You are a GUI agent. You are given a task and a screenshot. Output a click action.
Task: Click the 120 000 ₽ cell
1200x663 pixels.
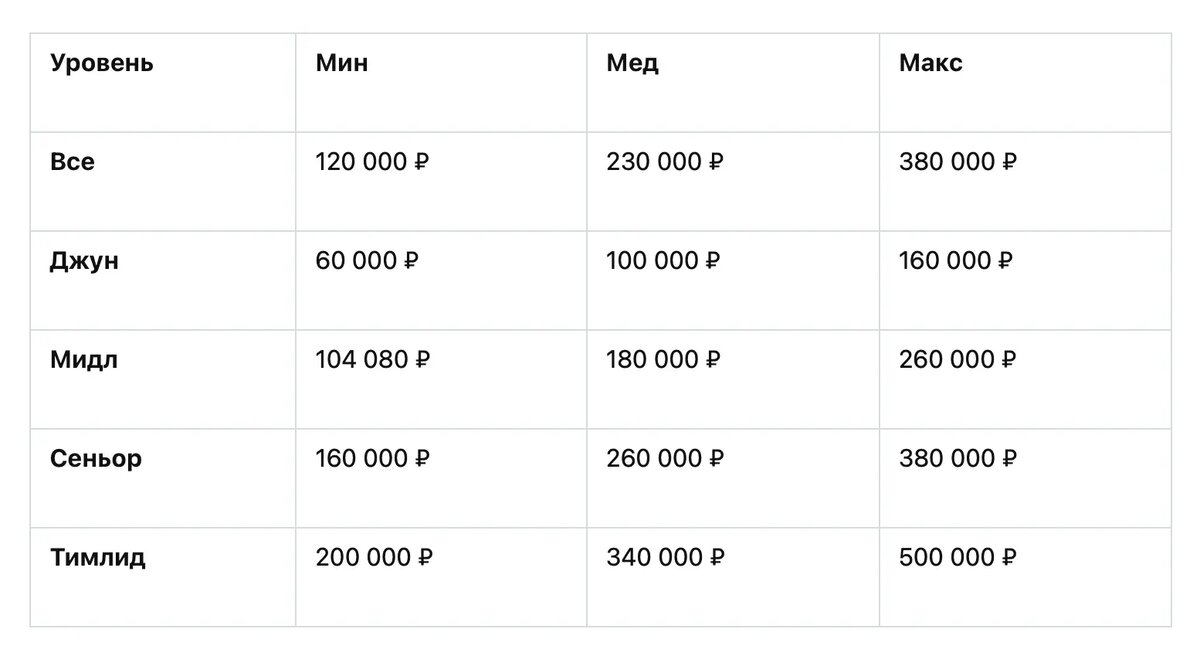(x=372, y=162)
